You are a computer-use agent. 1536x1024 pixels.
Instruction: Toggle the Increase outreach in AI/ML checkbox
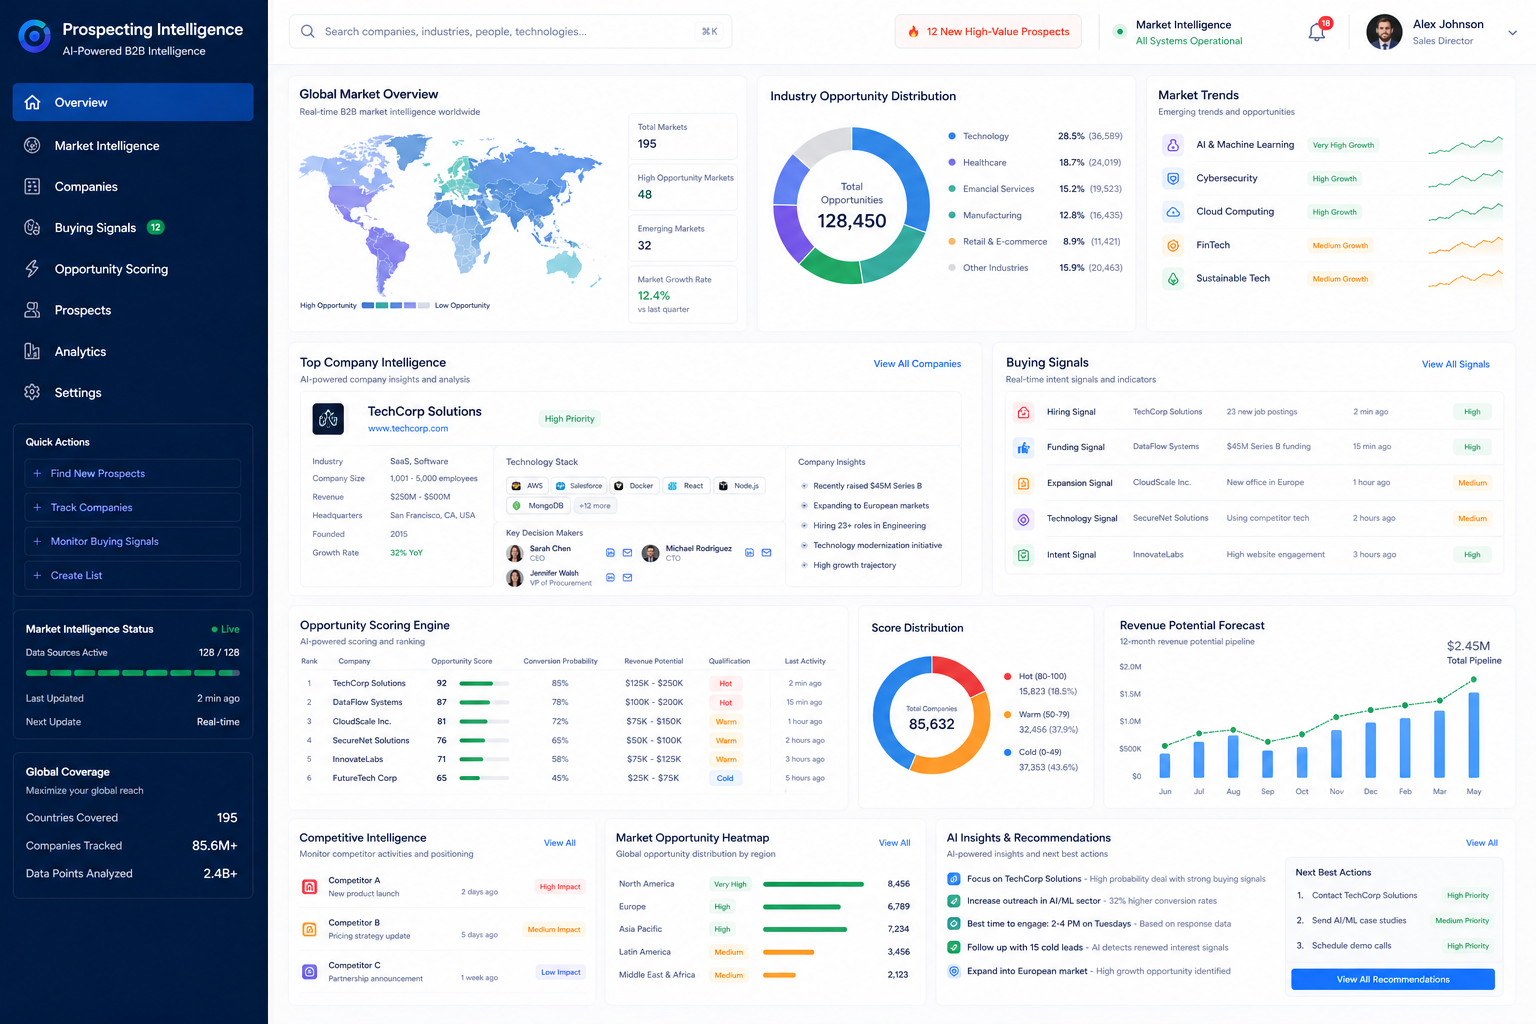point(954,901)
